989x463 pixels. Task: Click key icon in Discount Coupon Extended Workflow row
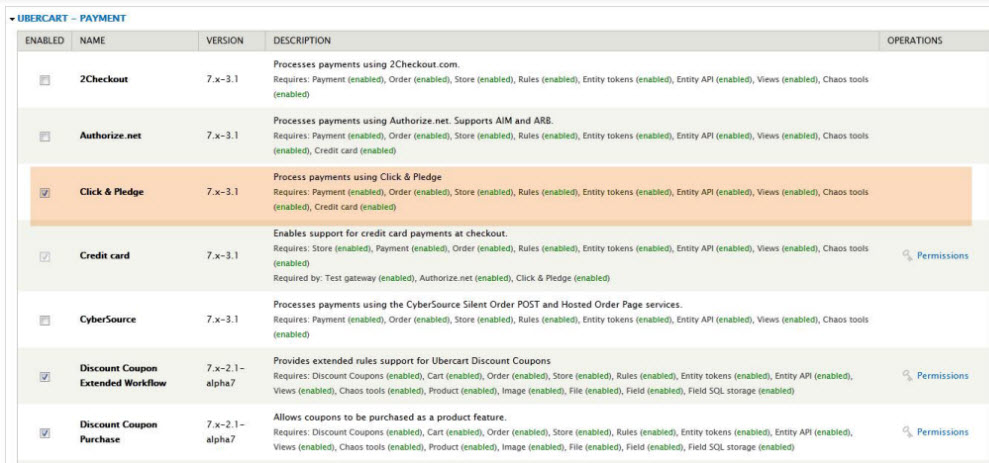click(908, 375)
